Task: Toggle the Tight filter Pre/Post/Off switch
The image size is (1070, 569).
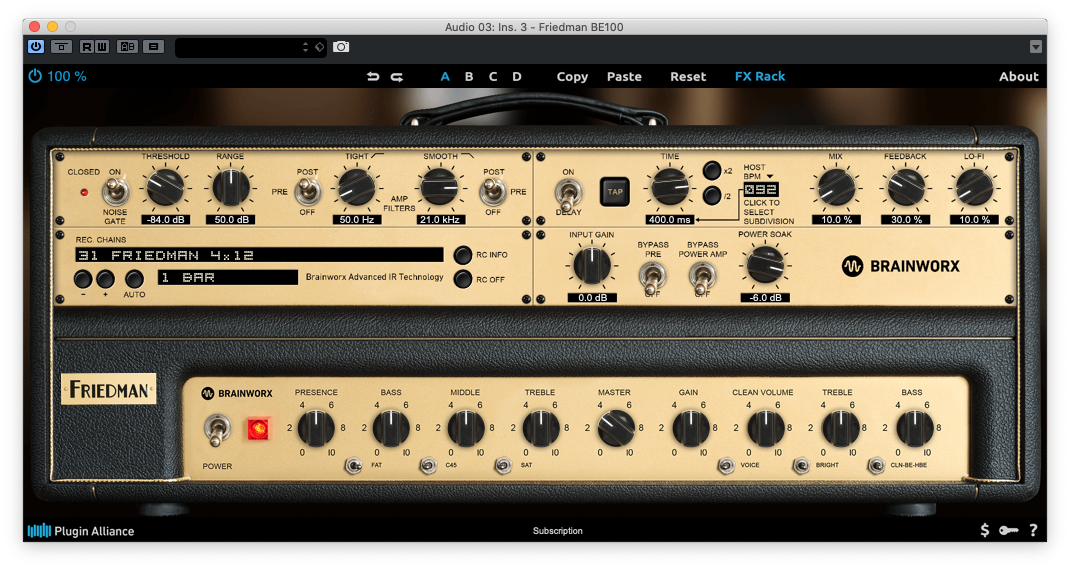Action: [308, 192]
